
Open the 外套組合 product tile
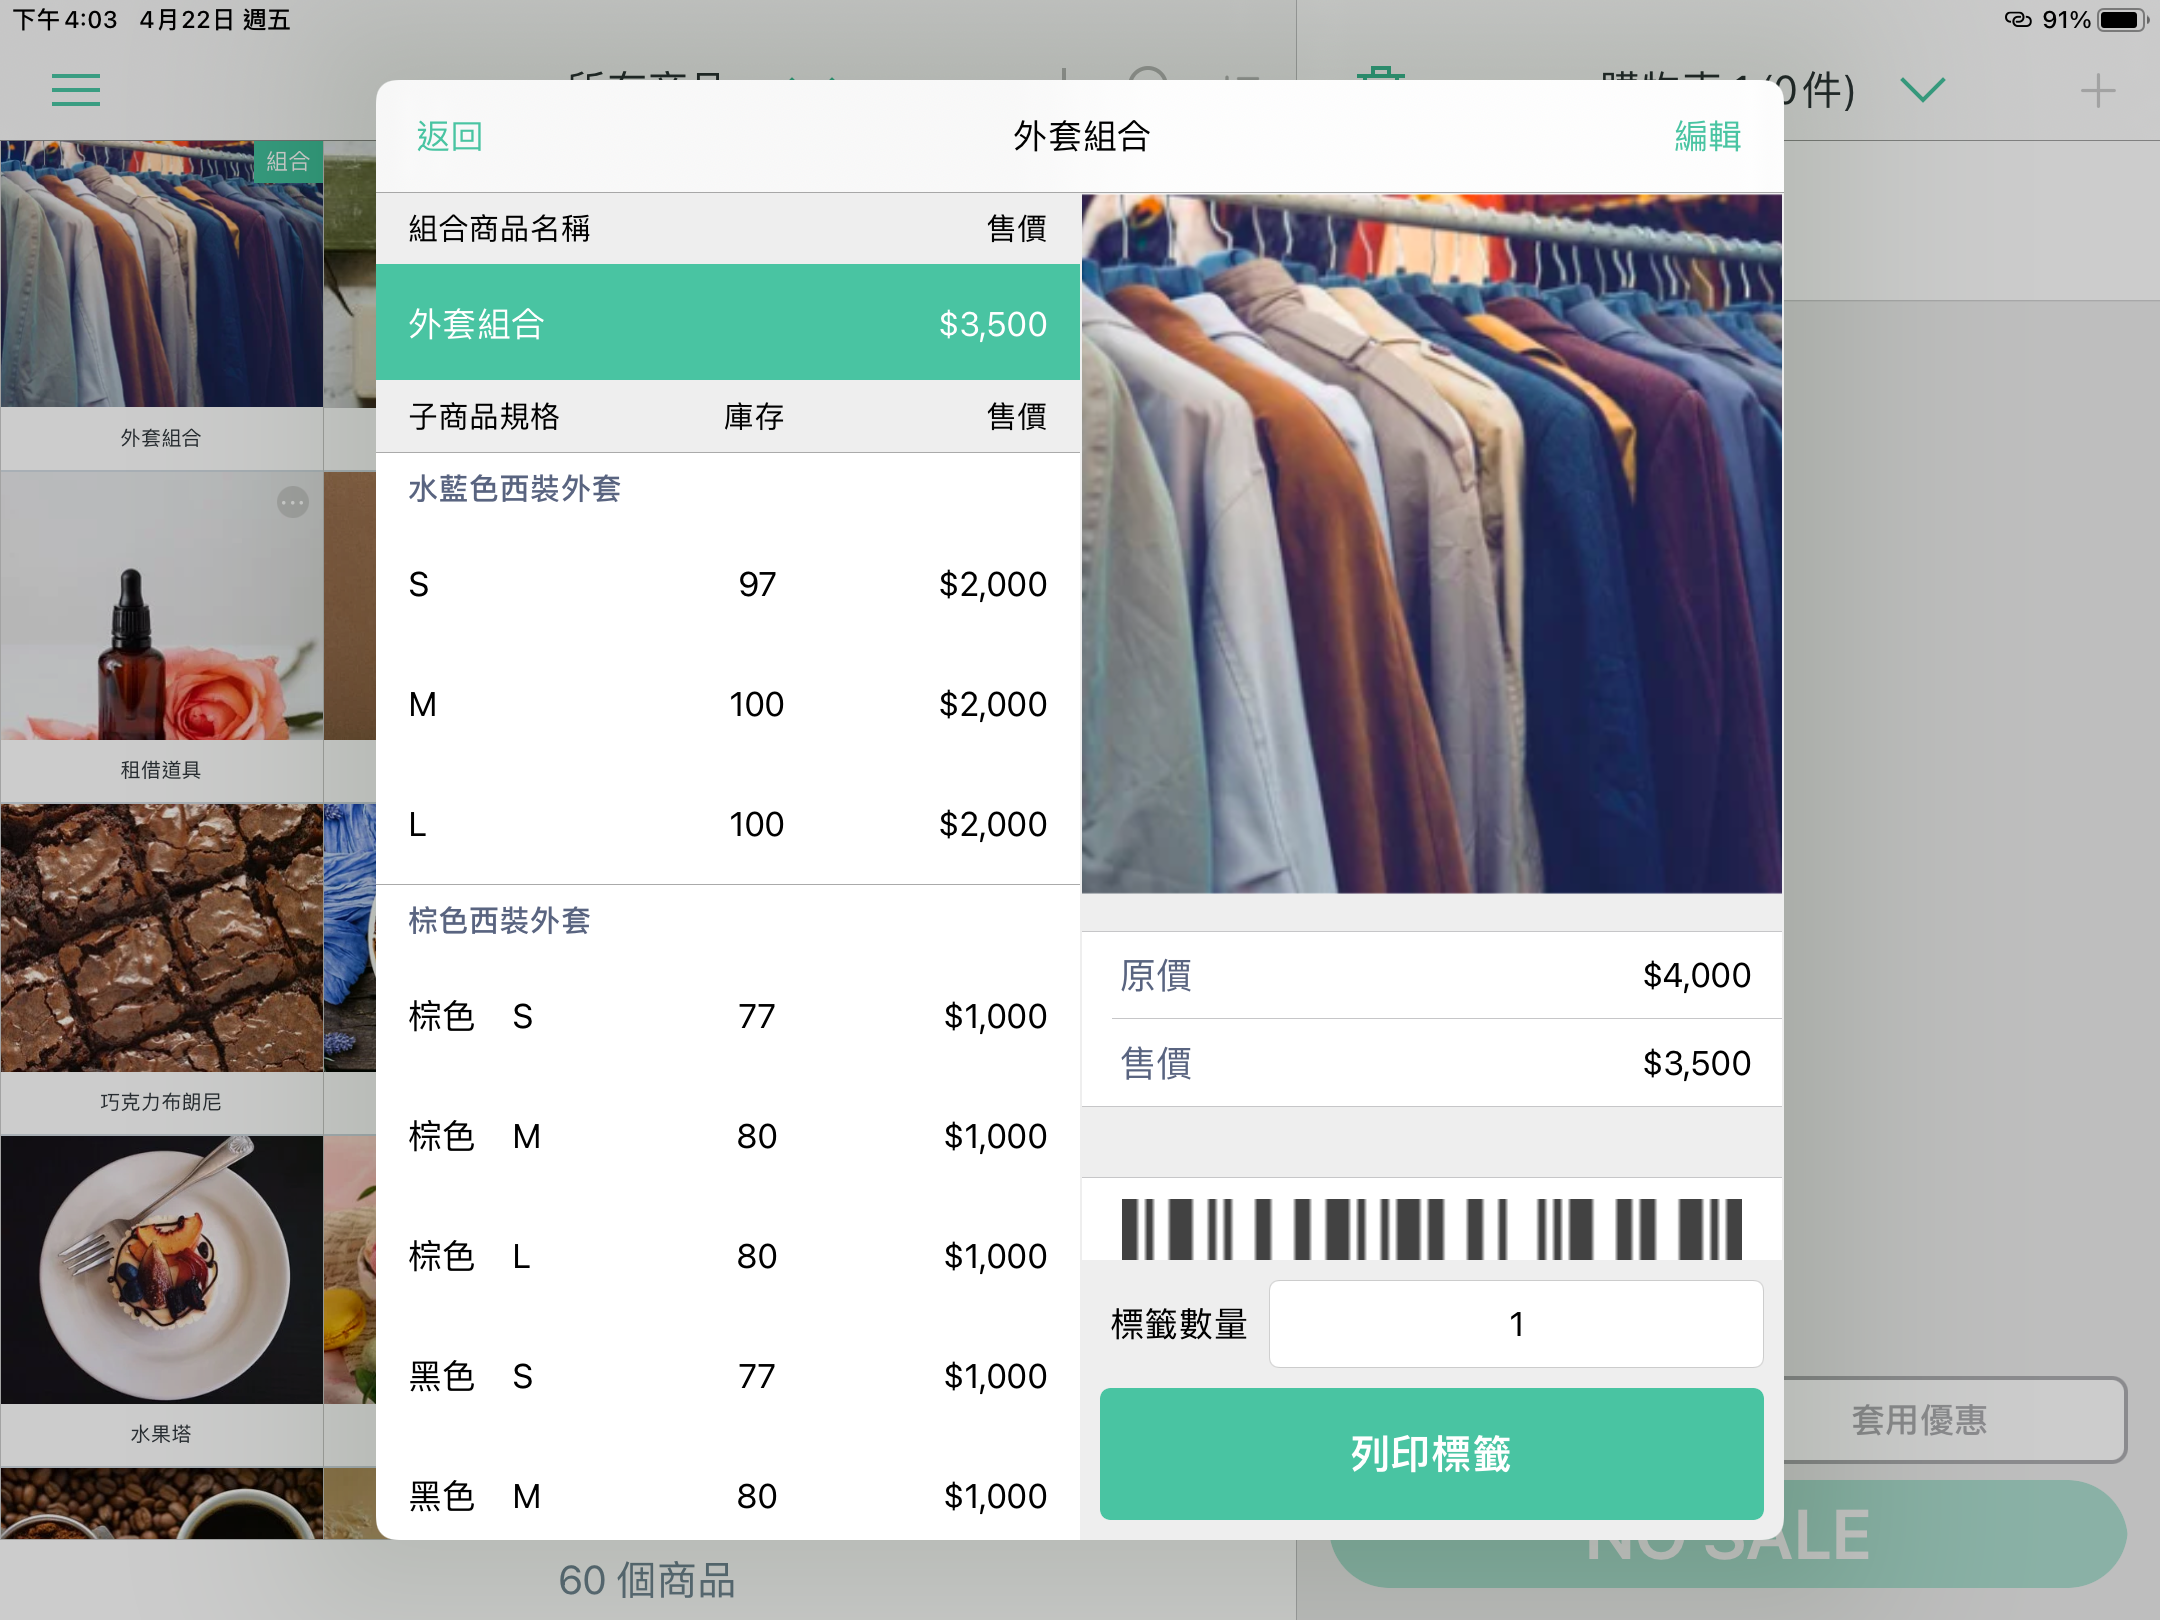(162, 305)
